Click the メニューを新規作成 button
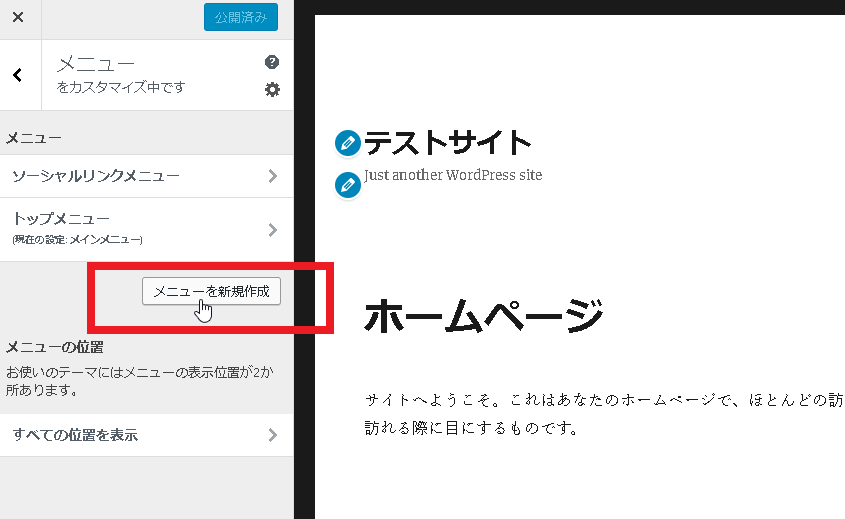 (x=212, y=291)
